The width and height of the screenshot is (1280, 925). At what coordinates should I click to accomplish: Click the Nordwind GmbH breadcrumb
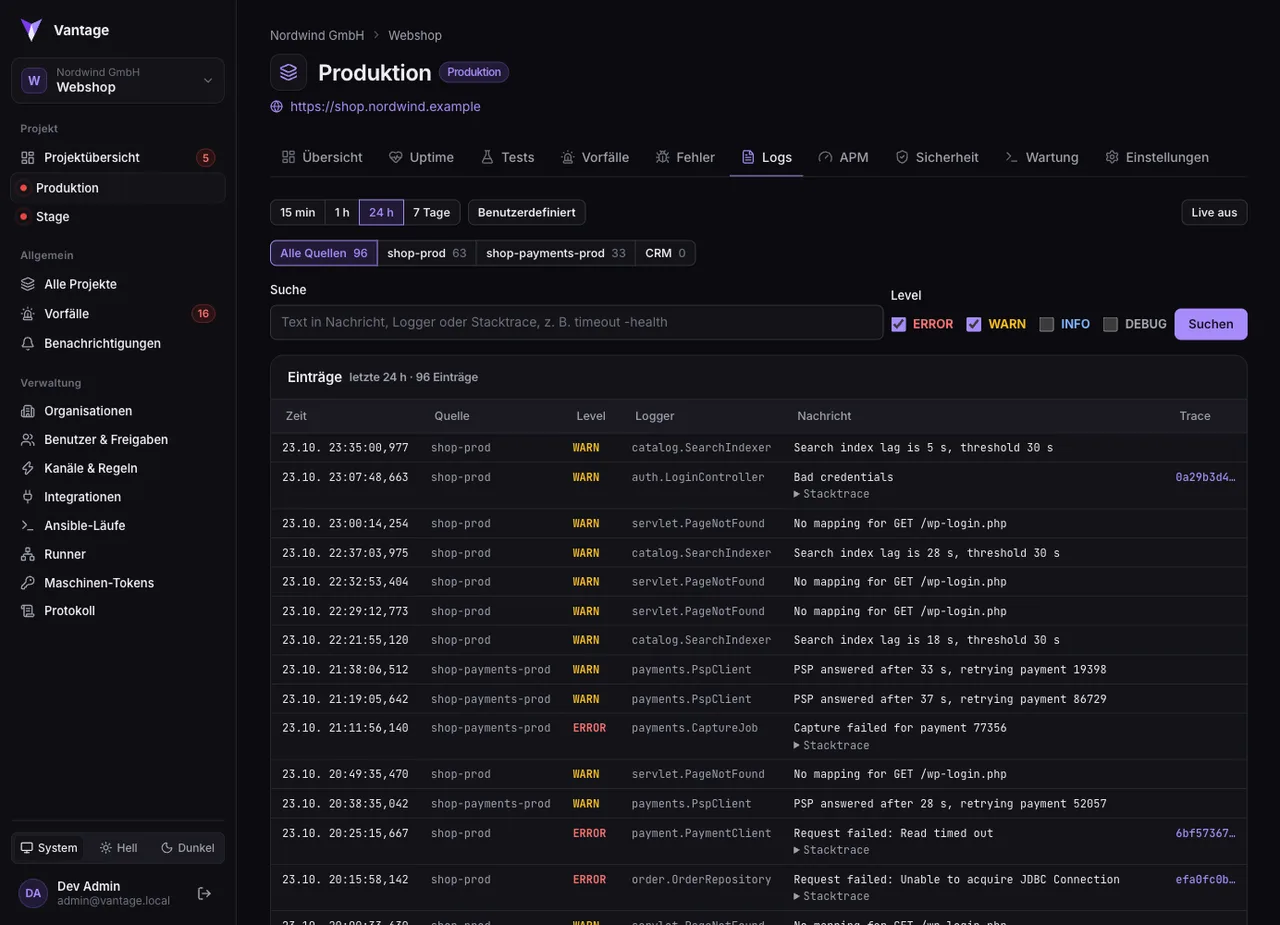pos(317,35)
